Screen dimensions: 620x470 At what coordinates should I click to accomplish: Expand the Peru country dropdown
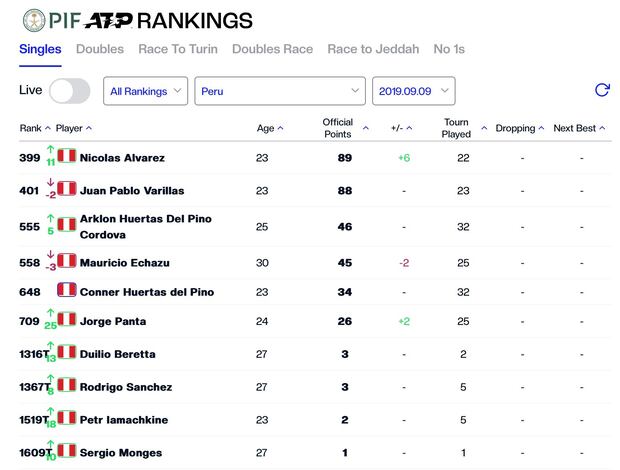point(279,91)
